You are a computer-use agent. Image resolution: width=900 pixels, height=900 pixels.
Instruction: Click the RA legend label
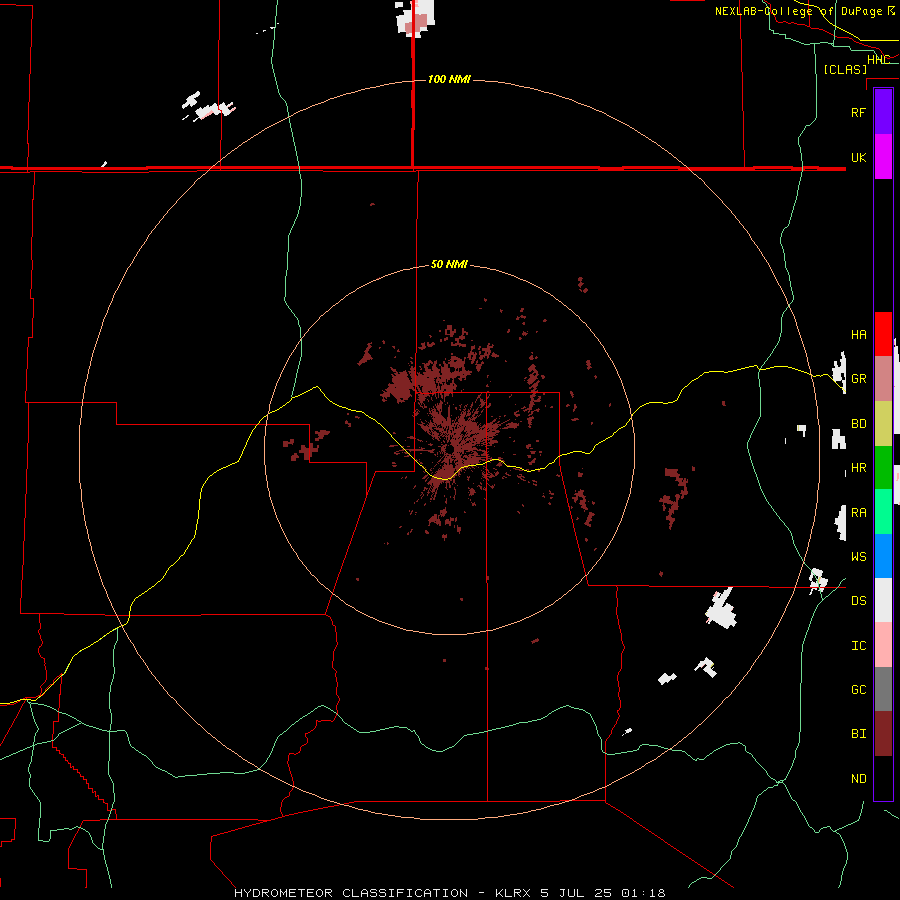[x=858, y=513]
